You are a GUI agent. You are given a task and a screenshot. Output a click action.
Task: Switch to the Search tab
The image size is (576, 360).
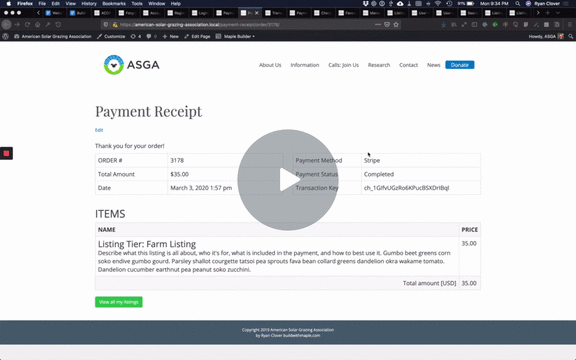point(468,13)
